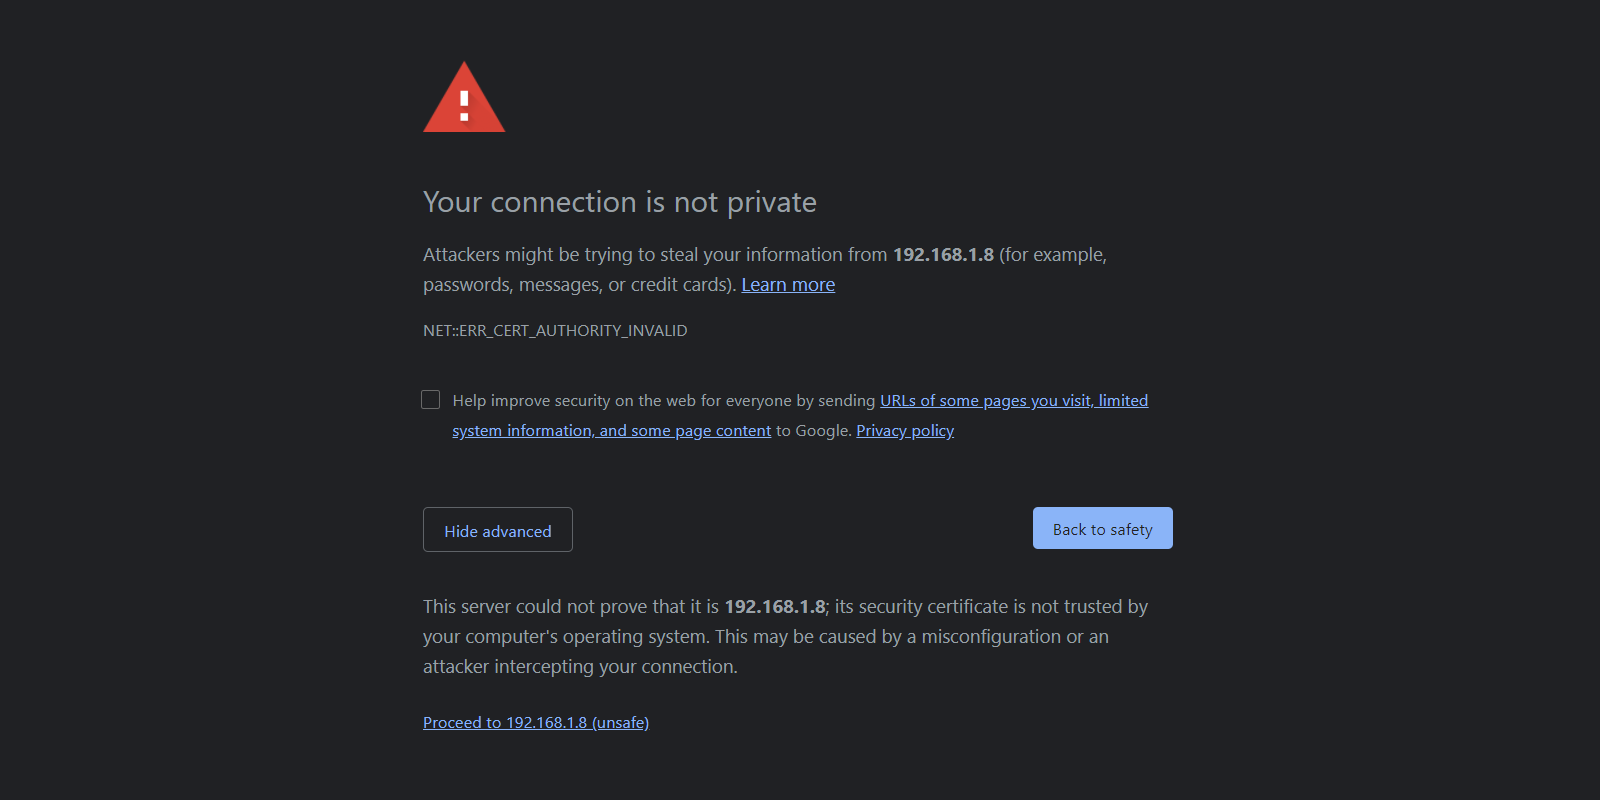
Task: Click the bold 192.168.1.8 in the advanced explanation
Action: [x=775, y=606]
